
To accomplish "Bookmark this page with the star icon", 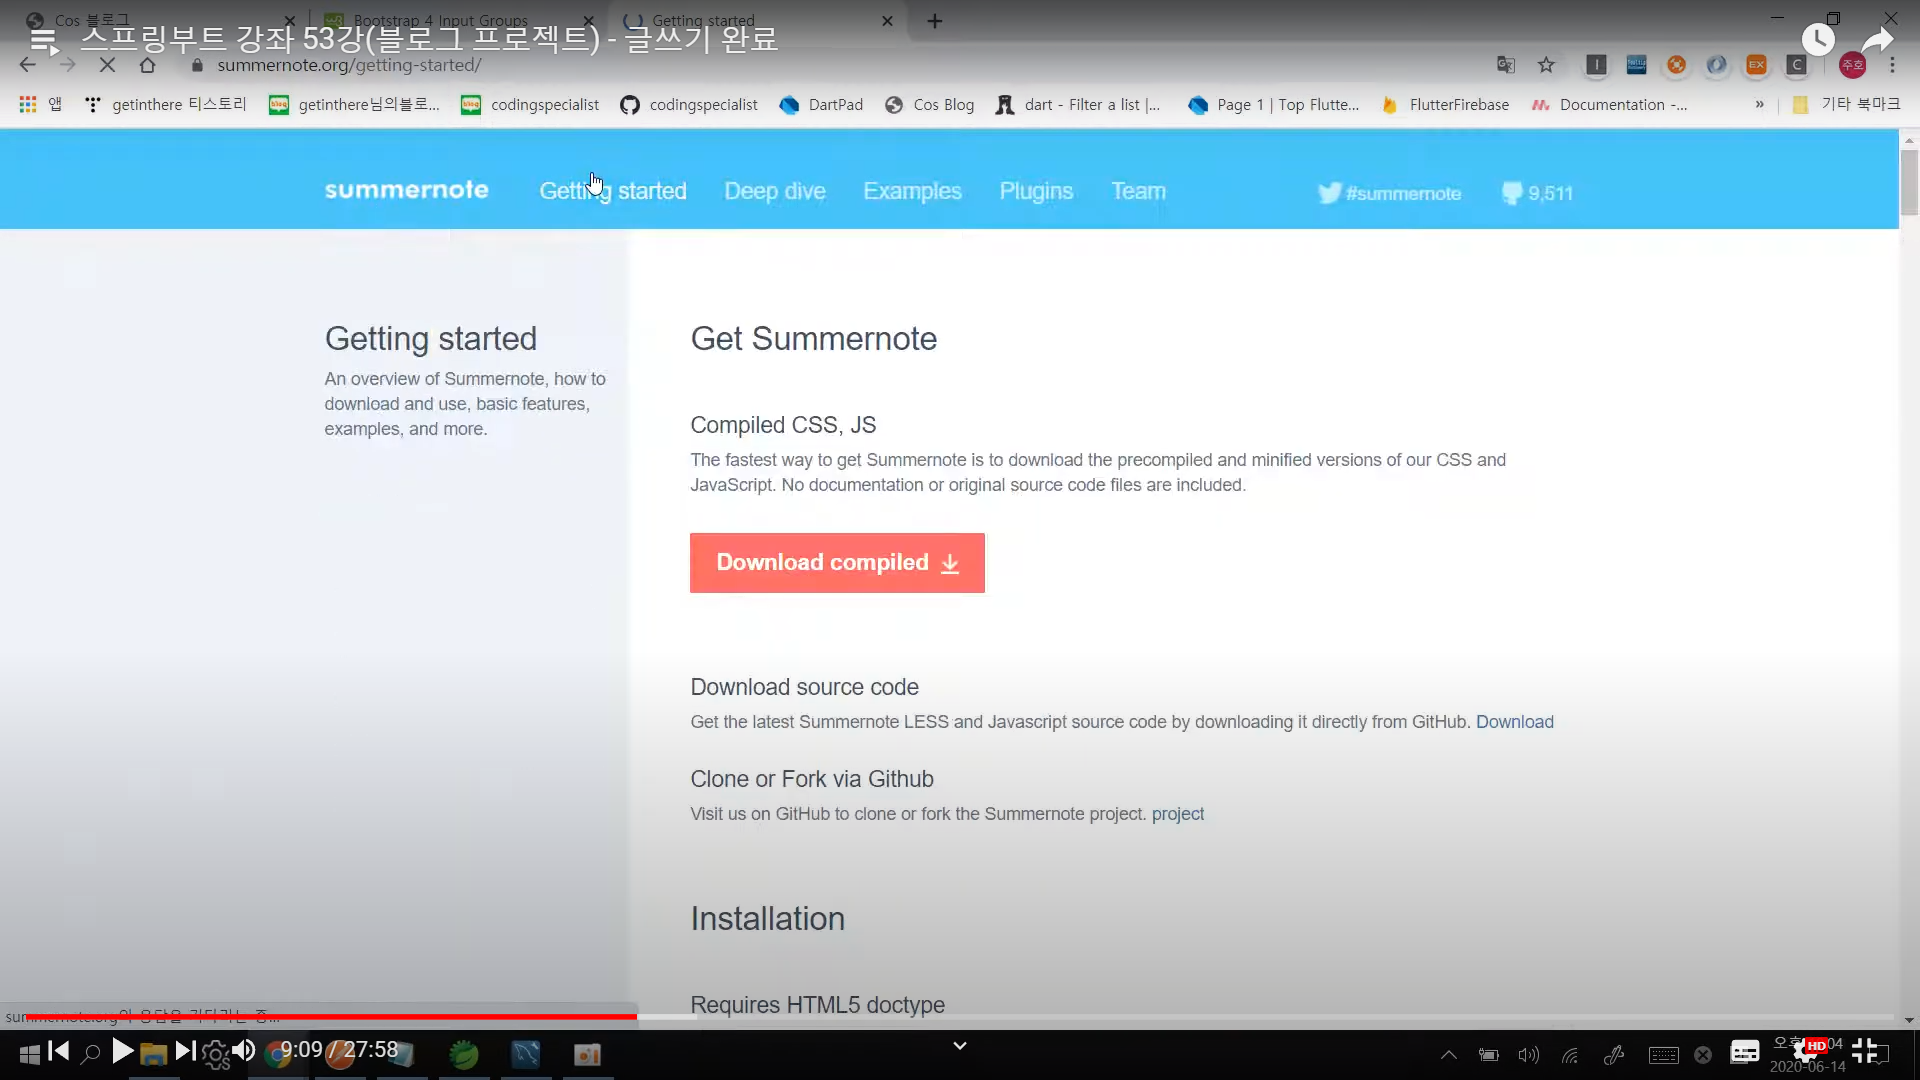I will pyautogui.click(x=1547, y=65).
